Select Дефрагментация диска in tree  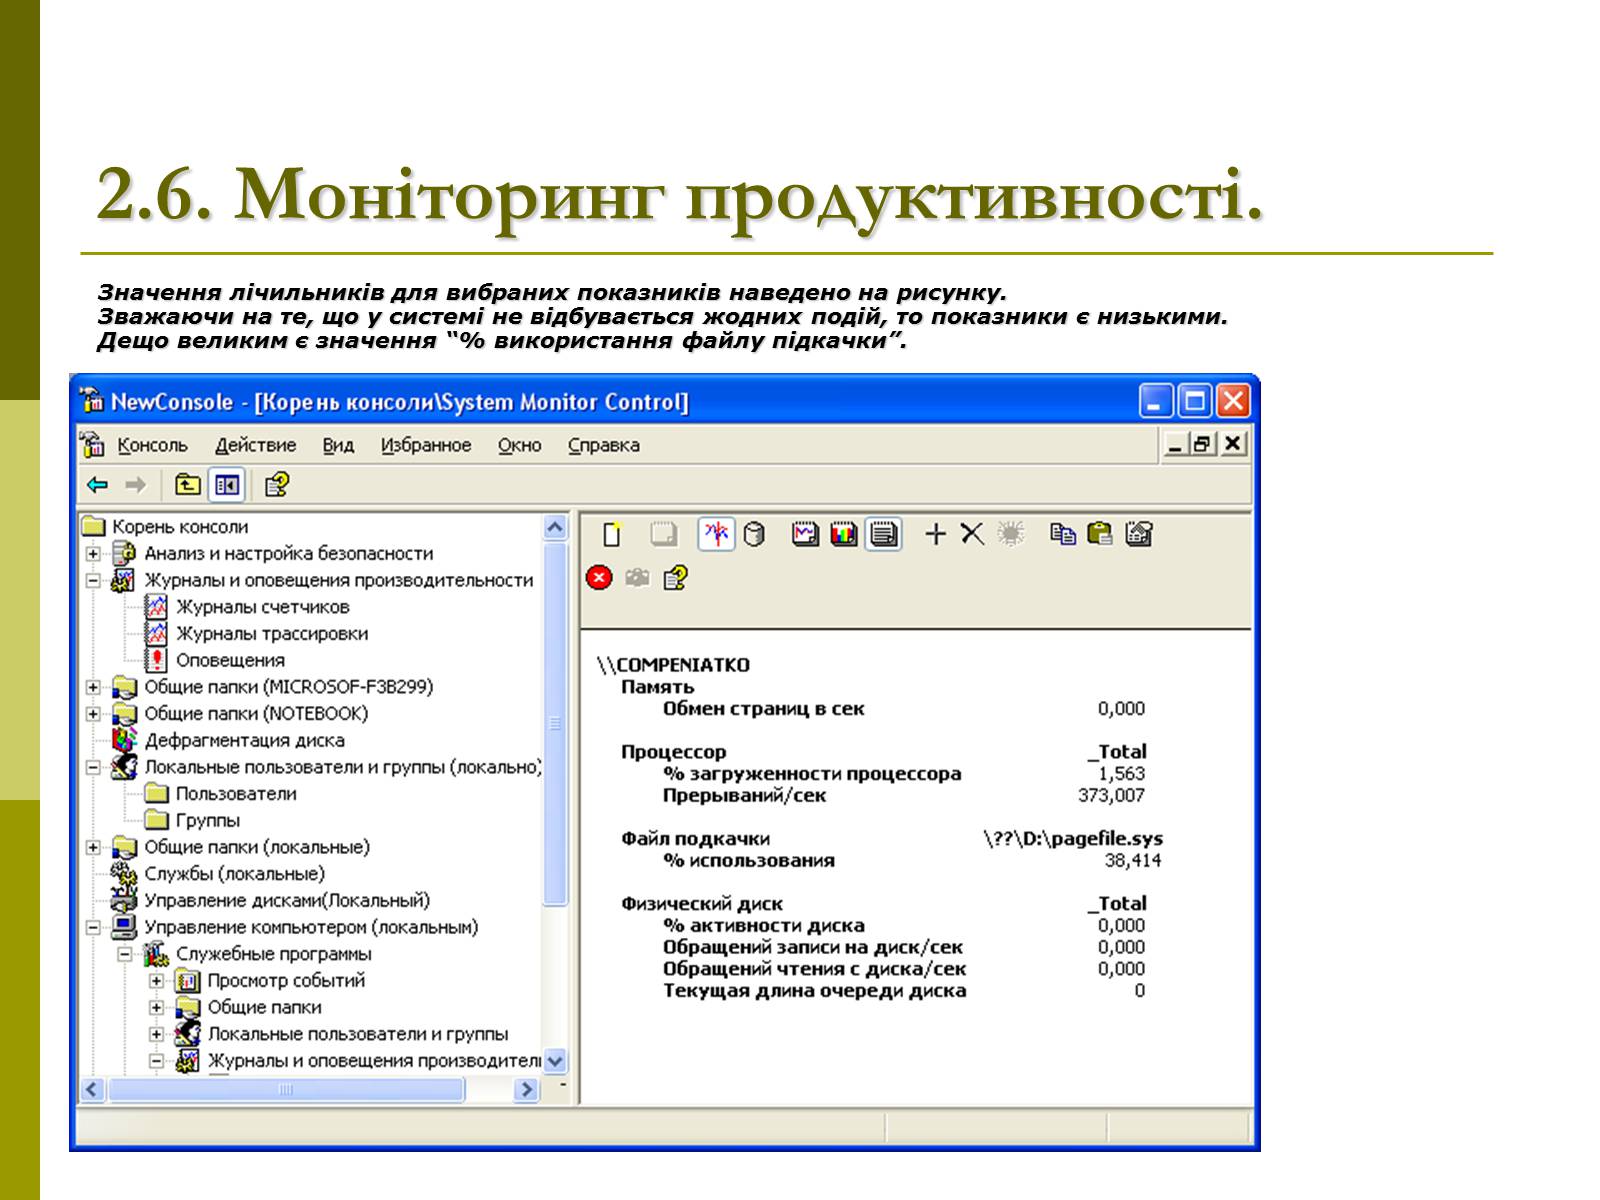point(244,741)
